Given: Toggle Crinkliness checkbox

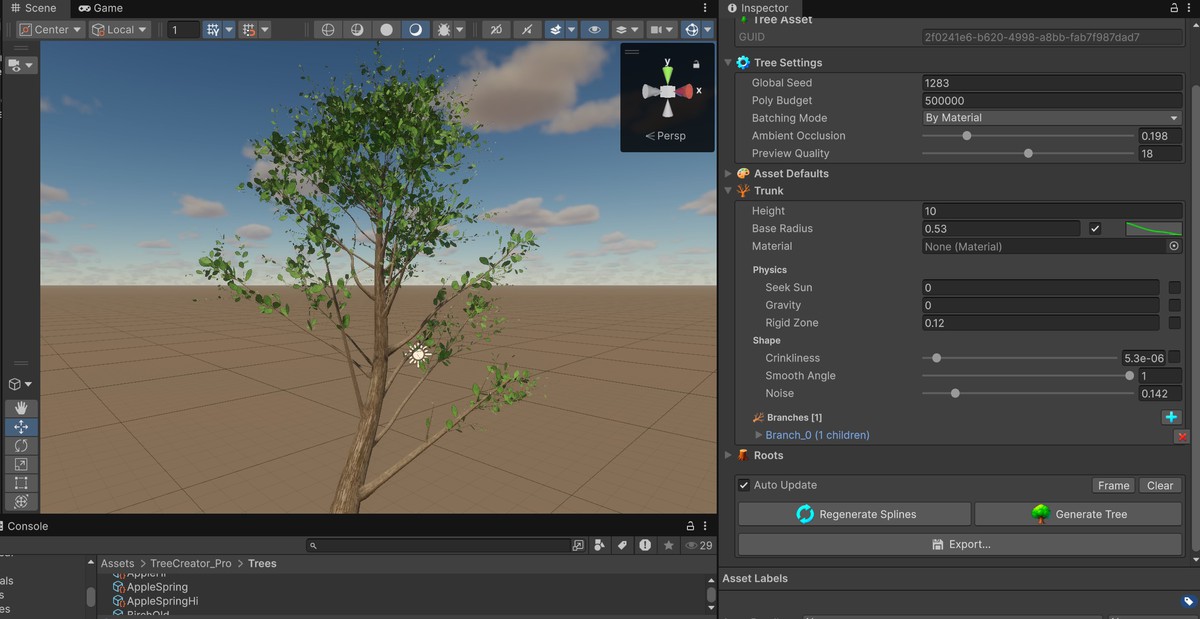Looking at the screenshot, I should pos(1174,358).
